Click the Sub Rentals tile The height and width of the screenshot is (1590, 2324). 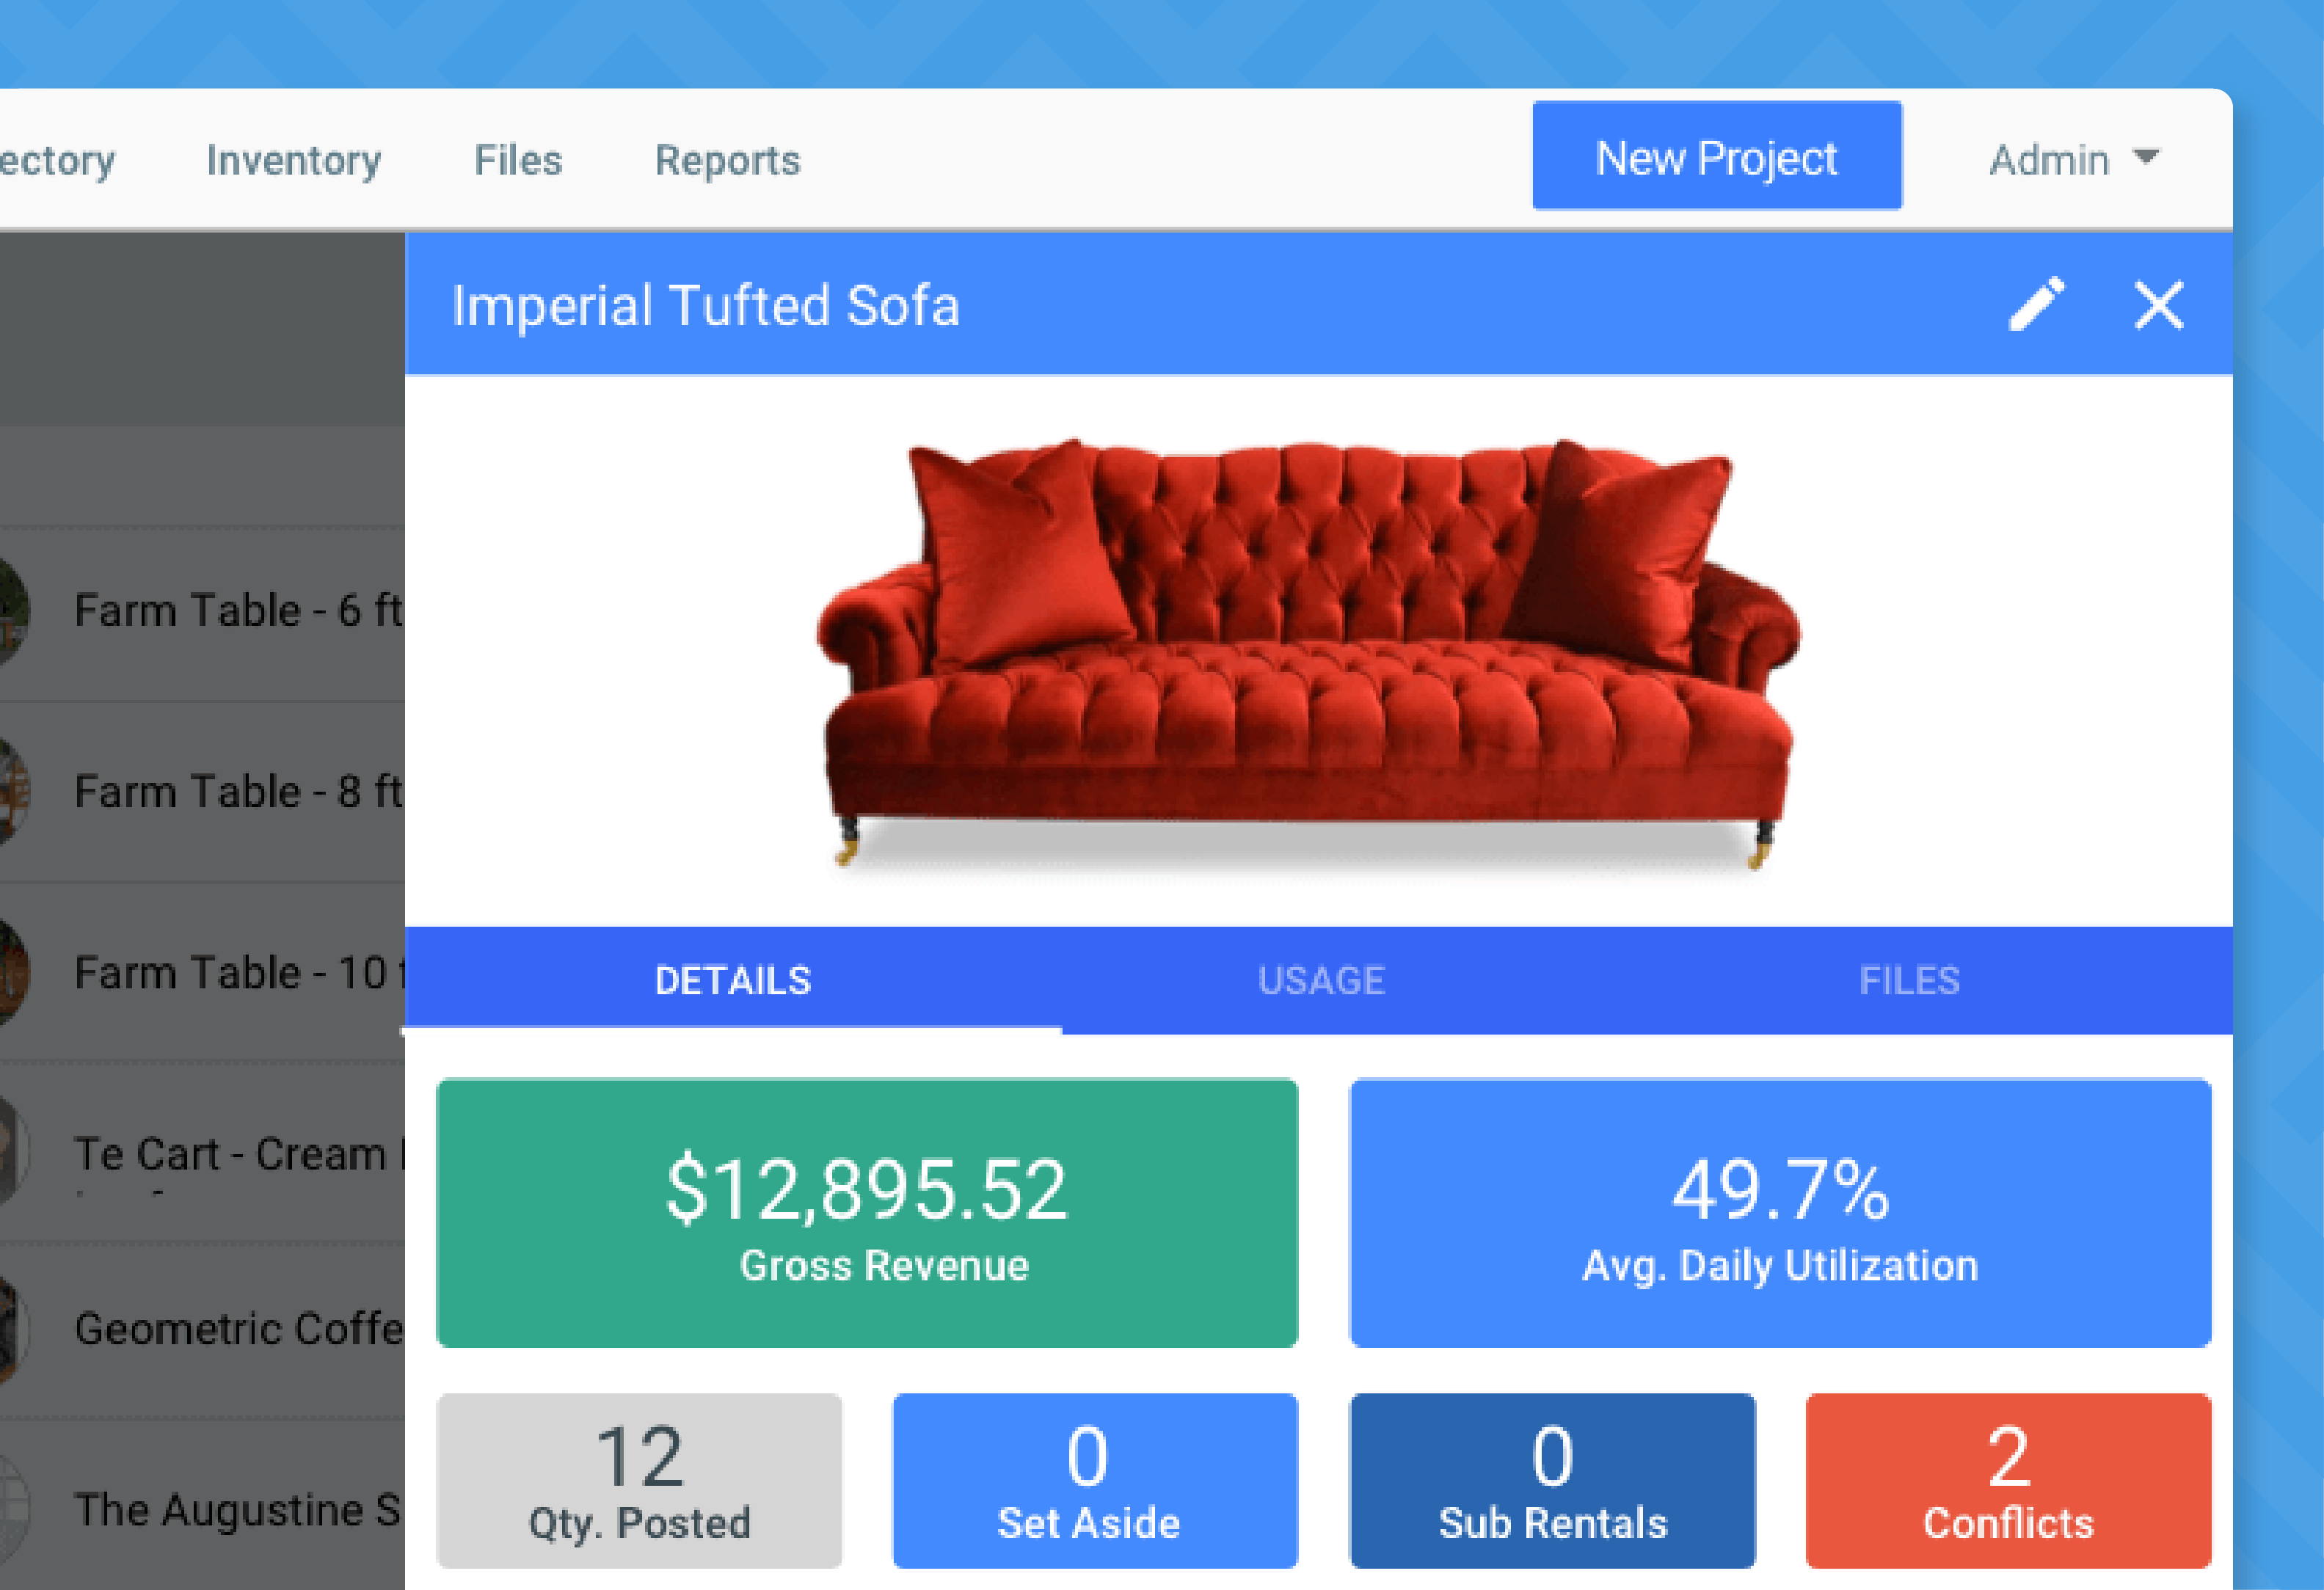[x=1552, y=1480]
